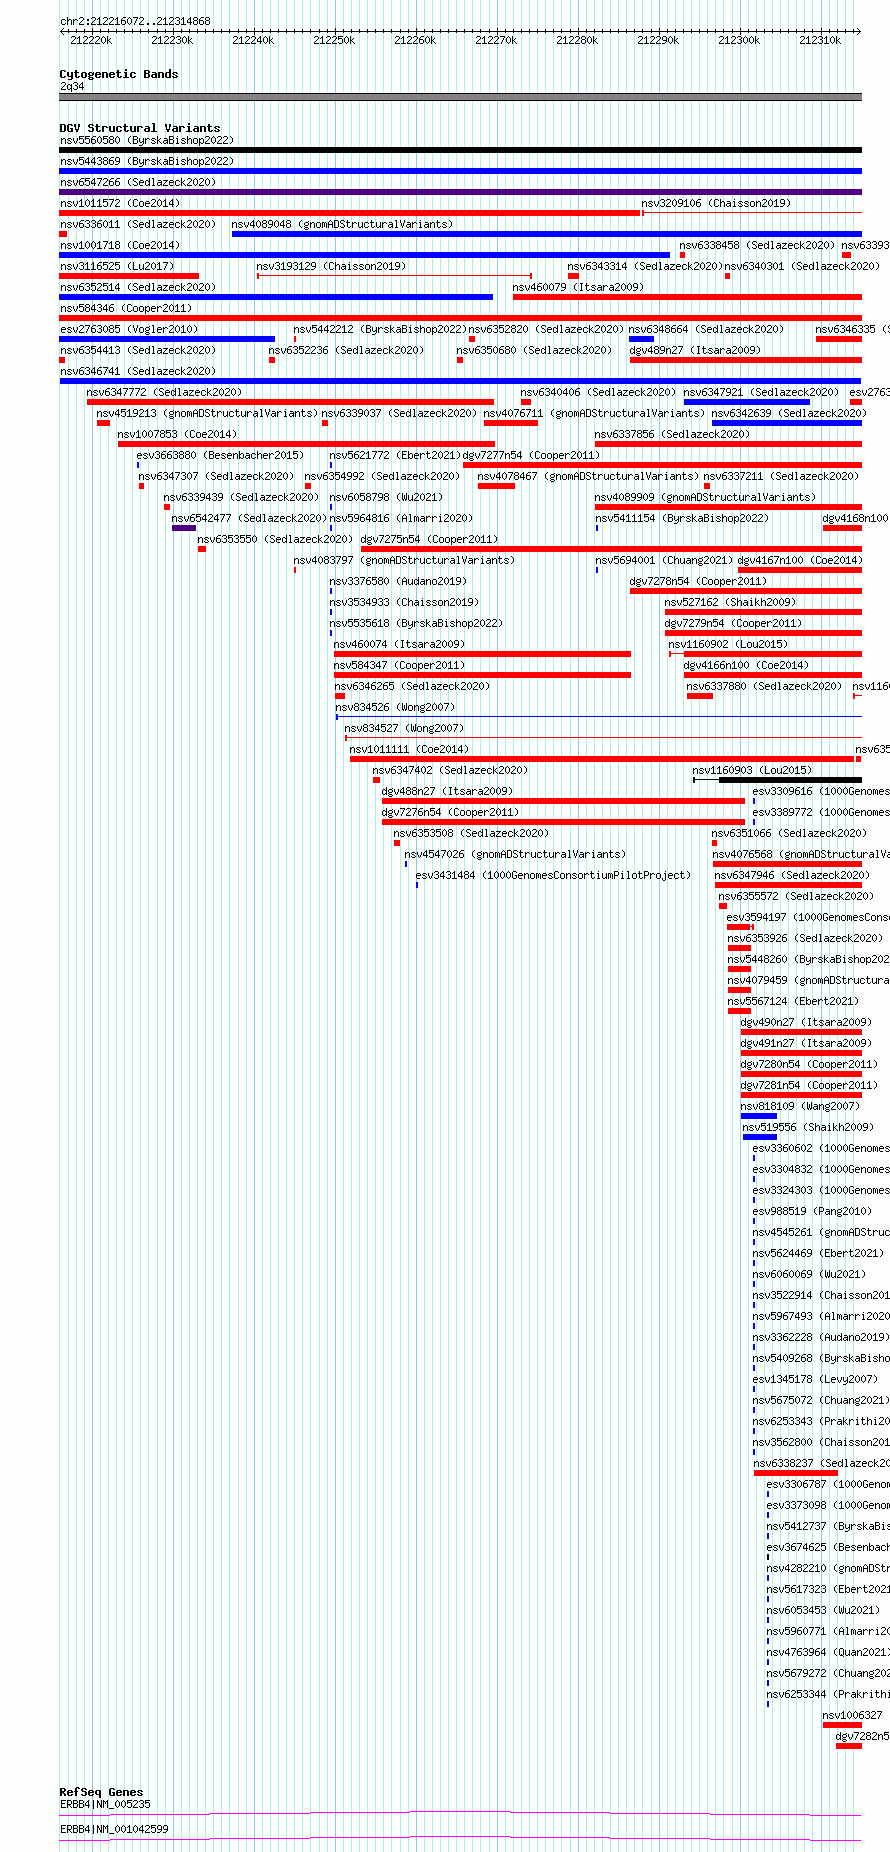This screenshot has height=1852, width=890.
Task: Select nsv3209106 (Chaisson2019) variant label
Action: 716,203
